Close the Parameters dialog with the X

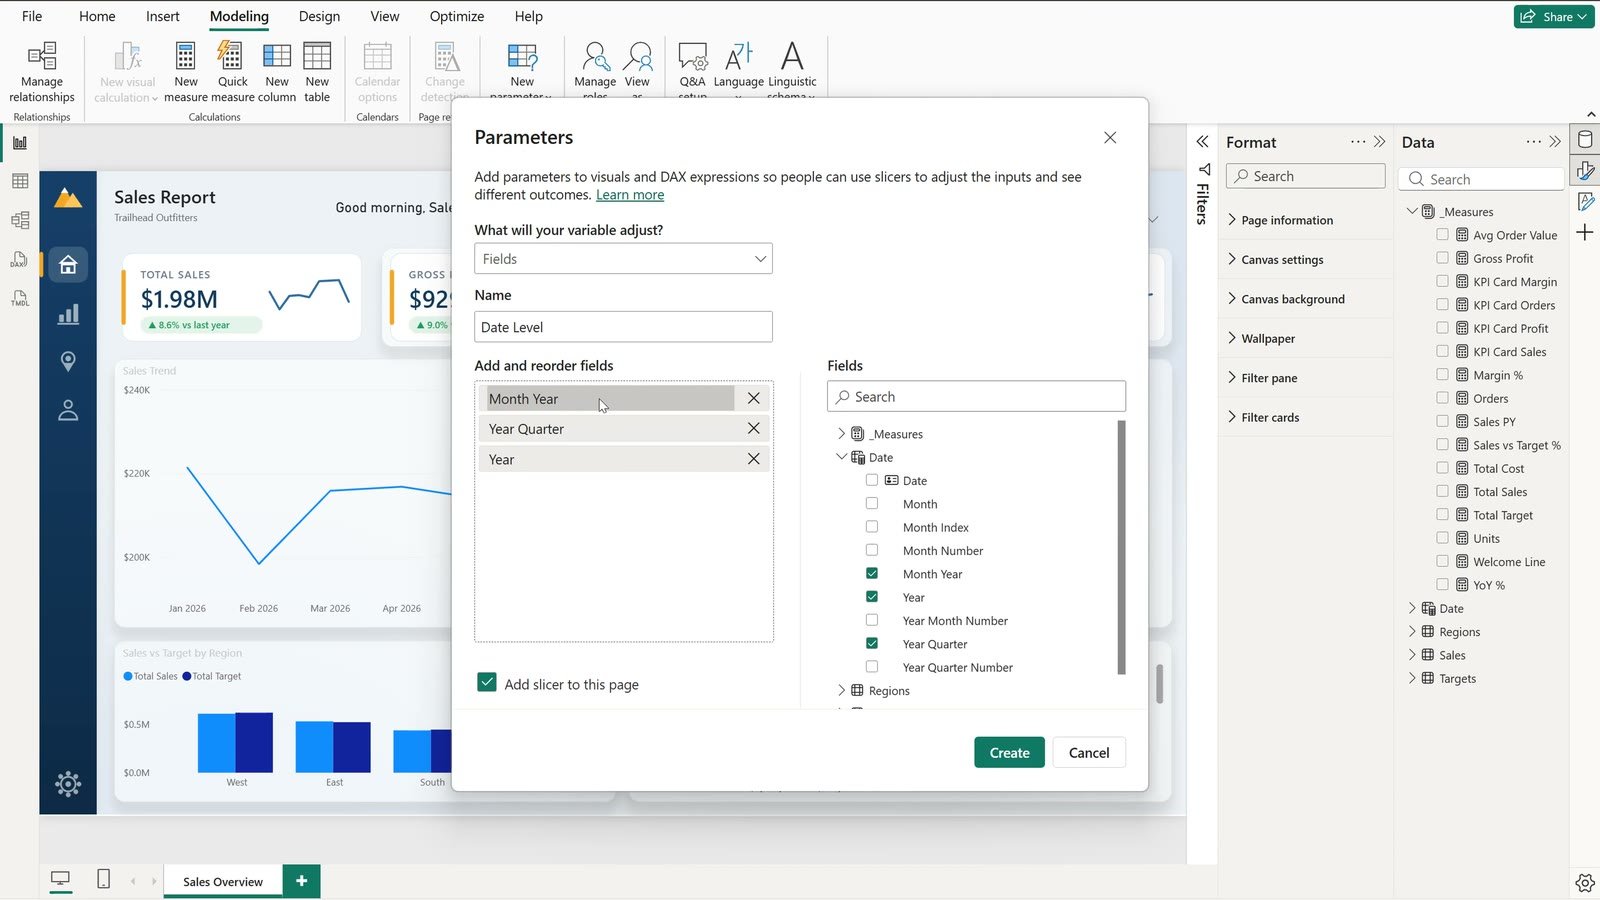click(x=1110, y=138)
